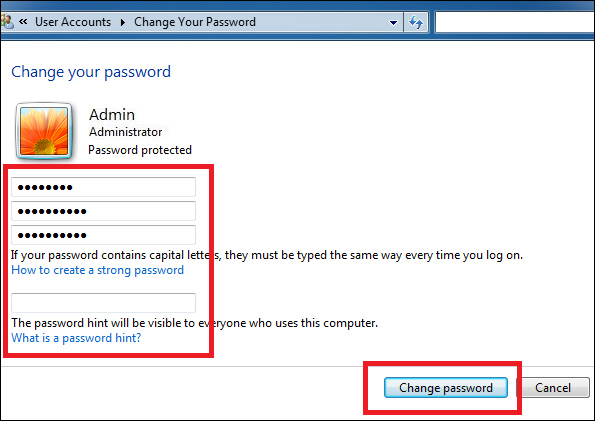Screen dimensions: 595x421
Task: Refresh the page with the refresh icon
Action: pyautogui.click(x=416, y=22)
